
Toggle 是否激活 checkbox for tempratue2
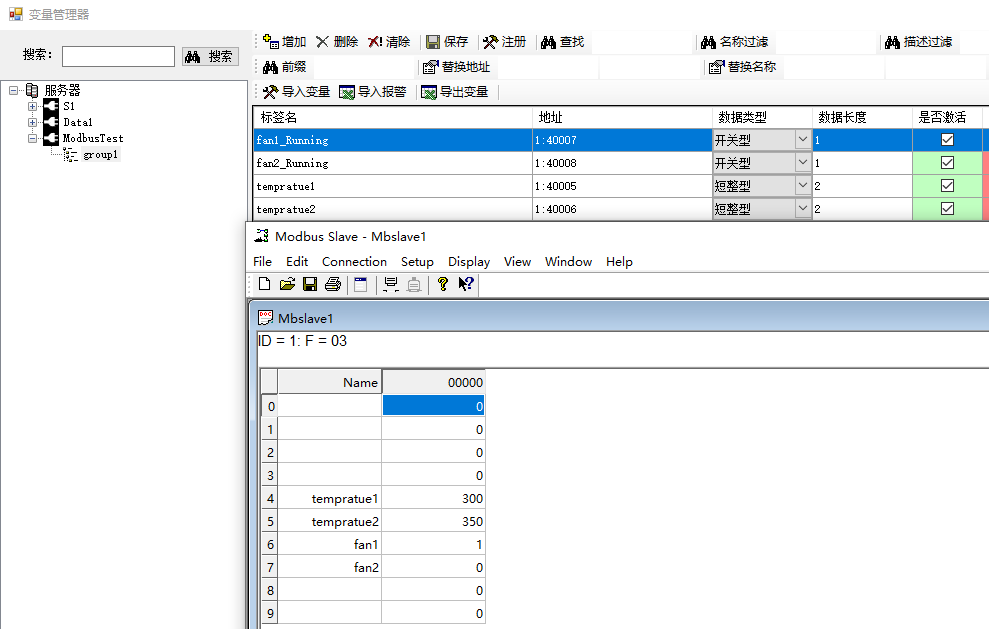coord(947,209)
